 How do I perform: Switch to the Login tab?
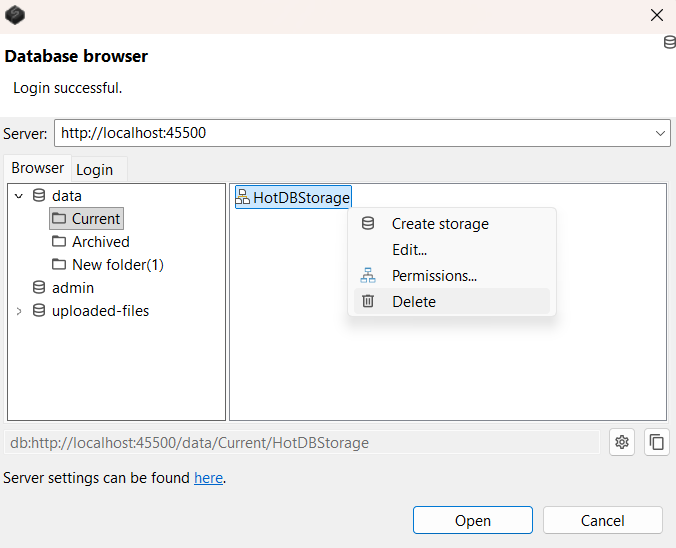pyautogui.click(x=95, y=170)
